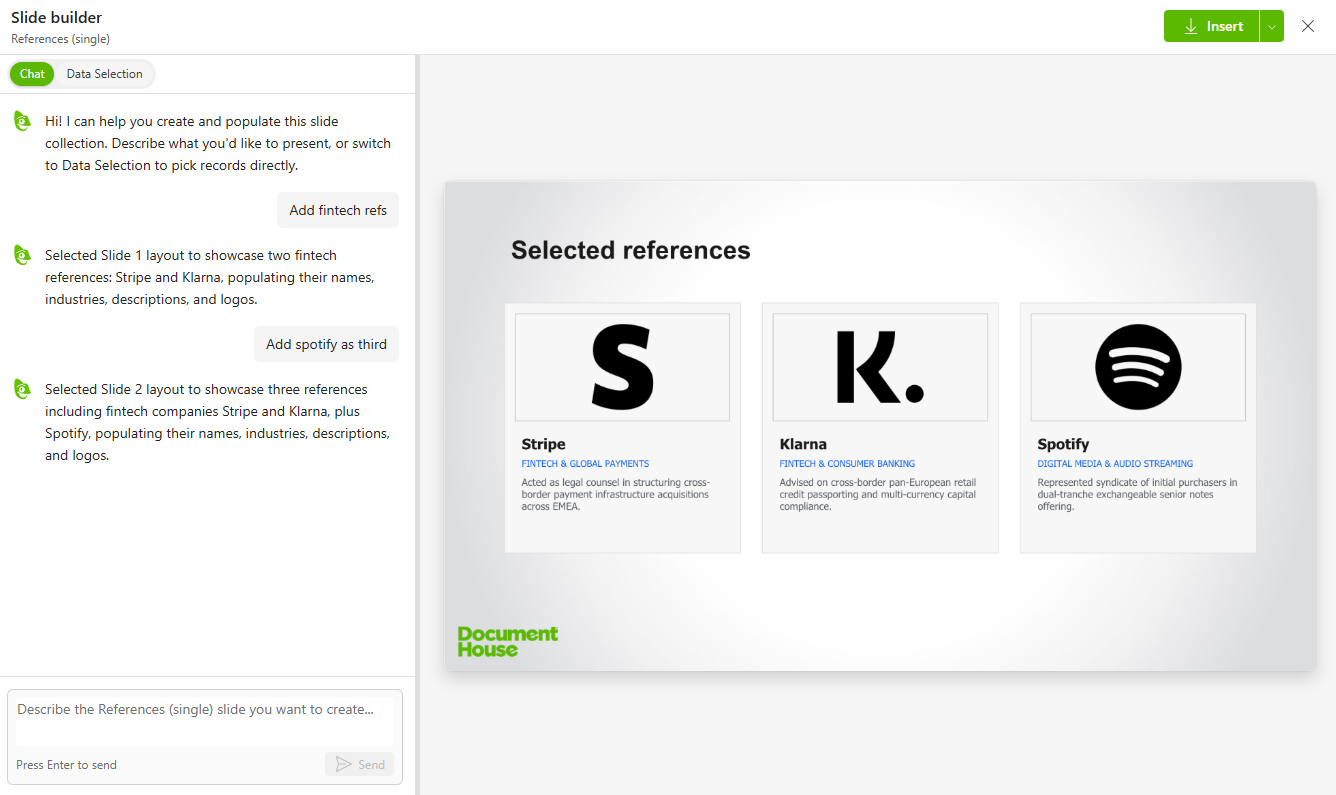Switch to the Data Selection tab
This screenshot has height=795, width=1336.
[105, 74]
